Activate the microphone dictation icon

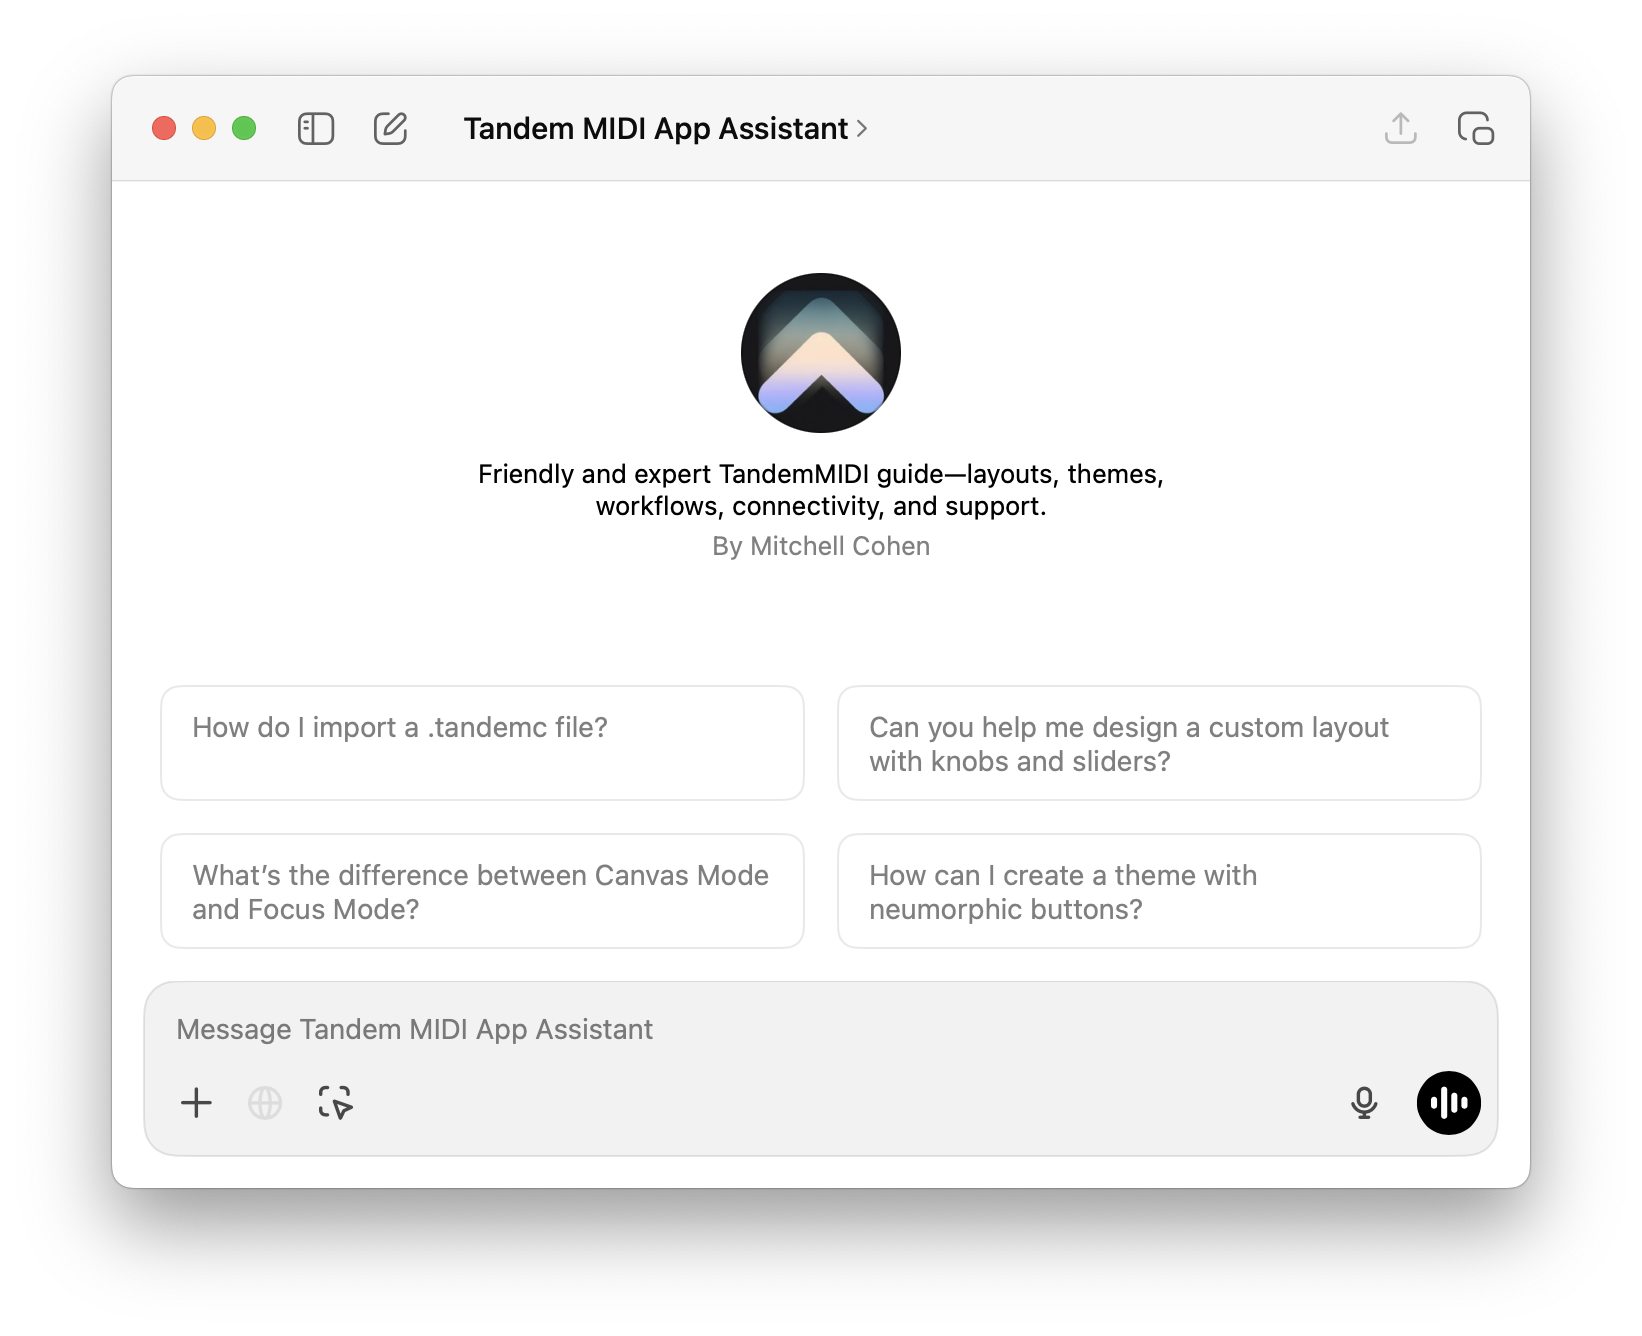[x=1364, y=1103]
